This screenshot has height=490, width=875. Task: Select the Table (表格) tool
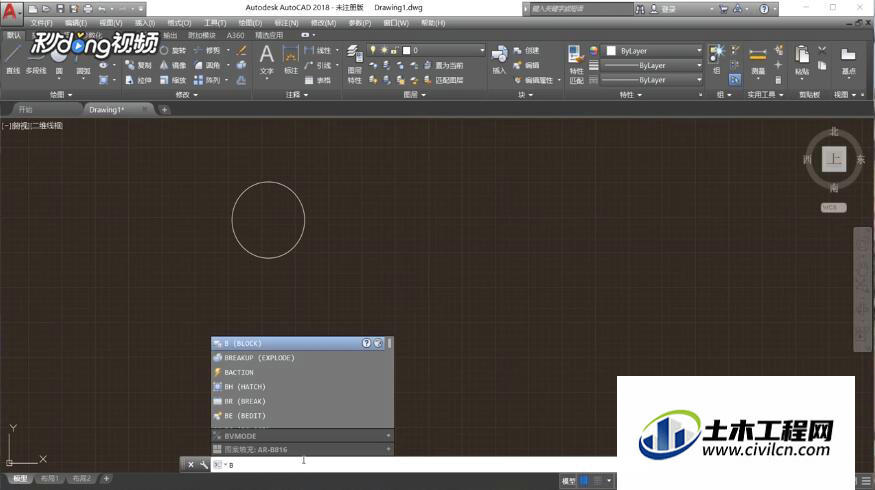click(318, 80)
